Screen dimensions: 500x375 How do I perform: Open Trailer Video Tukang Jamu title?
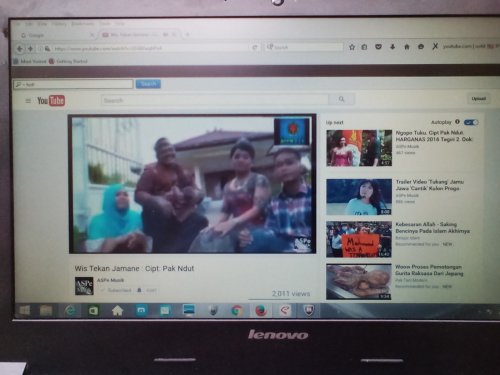429,185
